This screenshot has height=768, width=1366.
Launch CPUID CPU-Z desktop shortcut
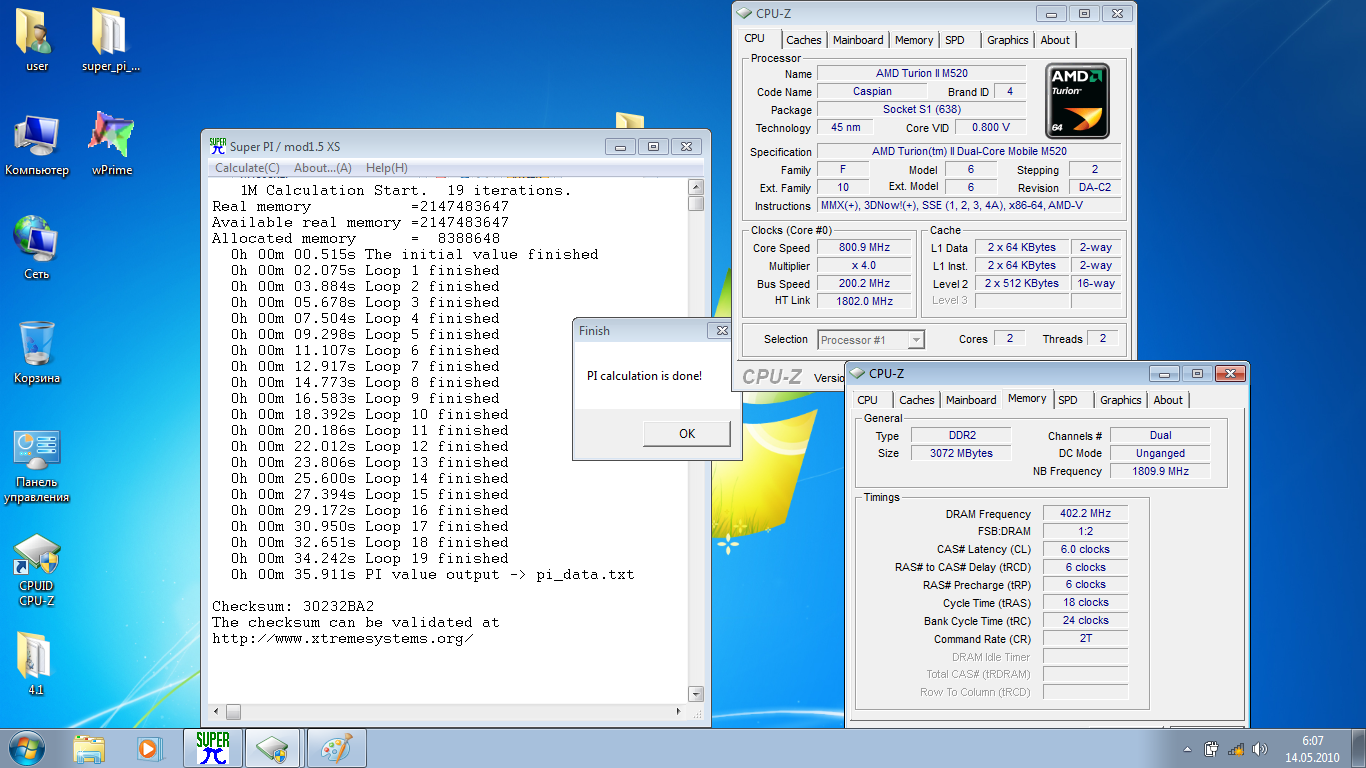click(x=37, y=570)
